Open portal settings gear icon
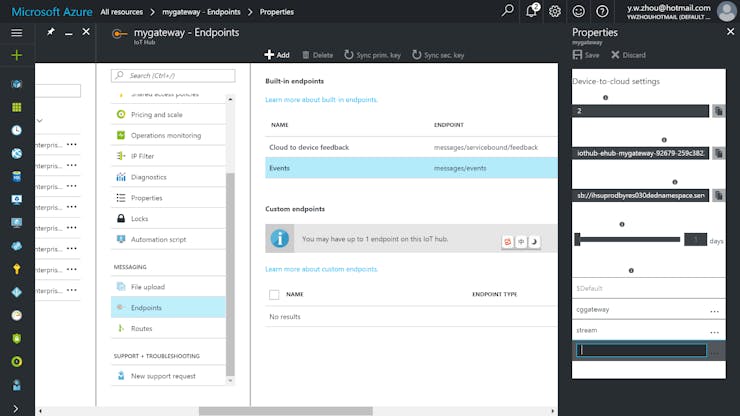Viewport: 740px width, 416px height. point(555,11)
